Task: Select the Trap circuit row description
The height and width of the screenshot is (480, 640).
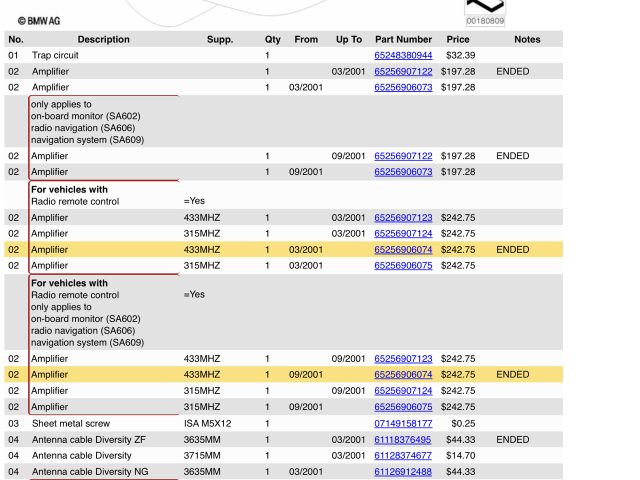Action: pos(55,55)
